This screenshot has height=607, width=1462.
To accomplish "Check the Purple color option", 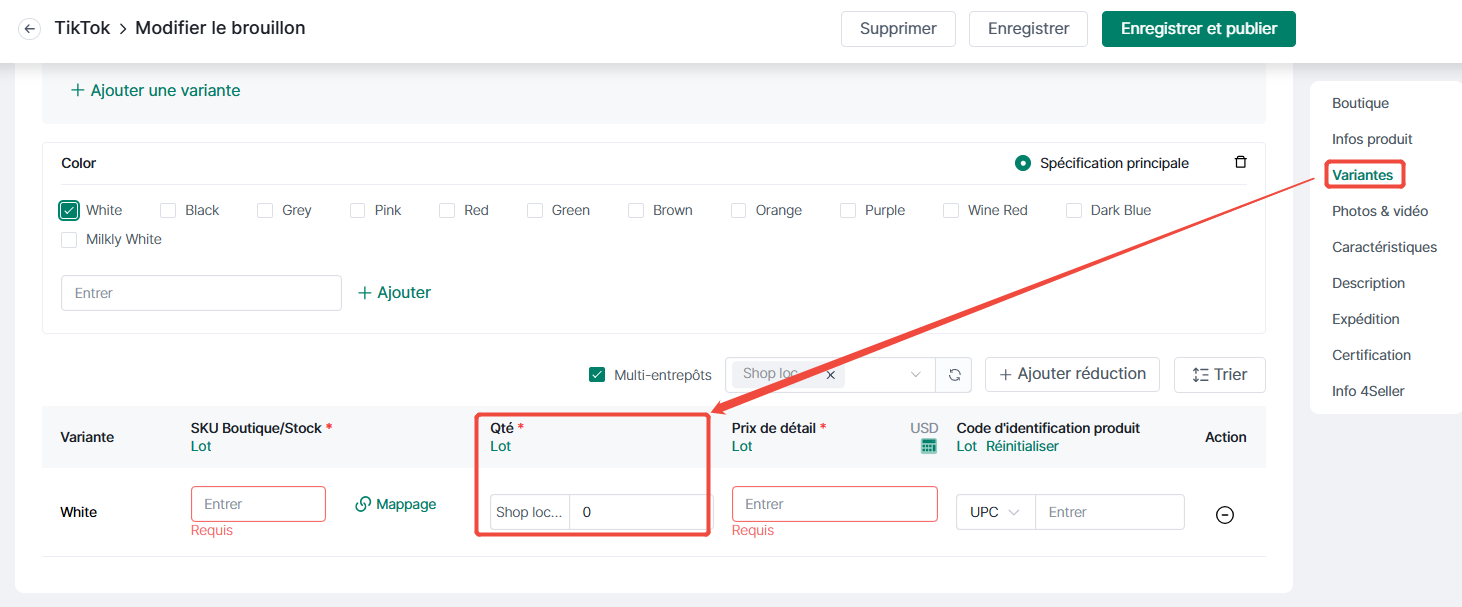I will (848, 210).
